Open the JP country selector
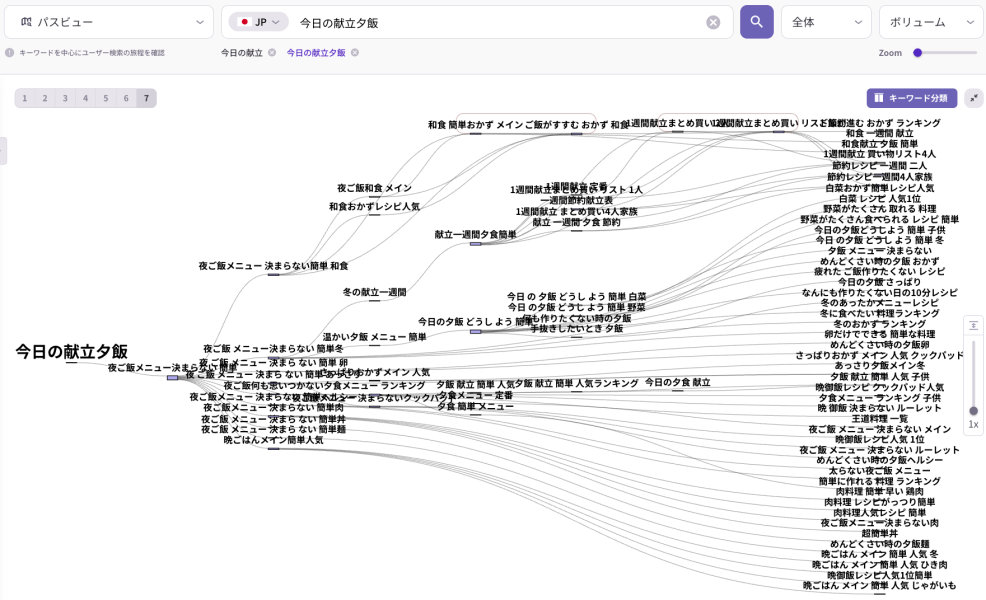 pos(258,22)
